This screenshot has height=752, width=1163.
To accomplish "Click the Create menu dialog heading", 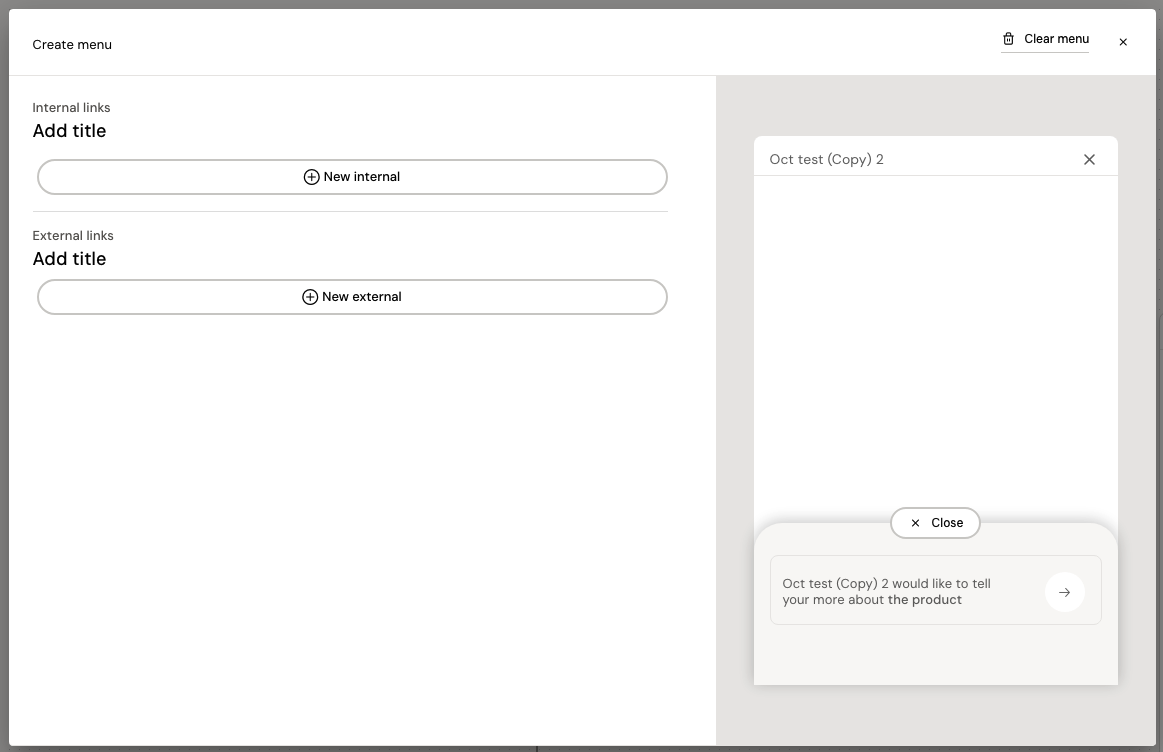I will tap(72, 45).
